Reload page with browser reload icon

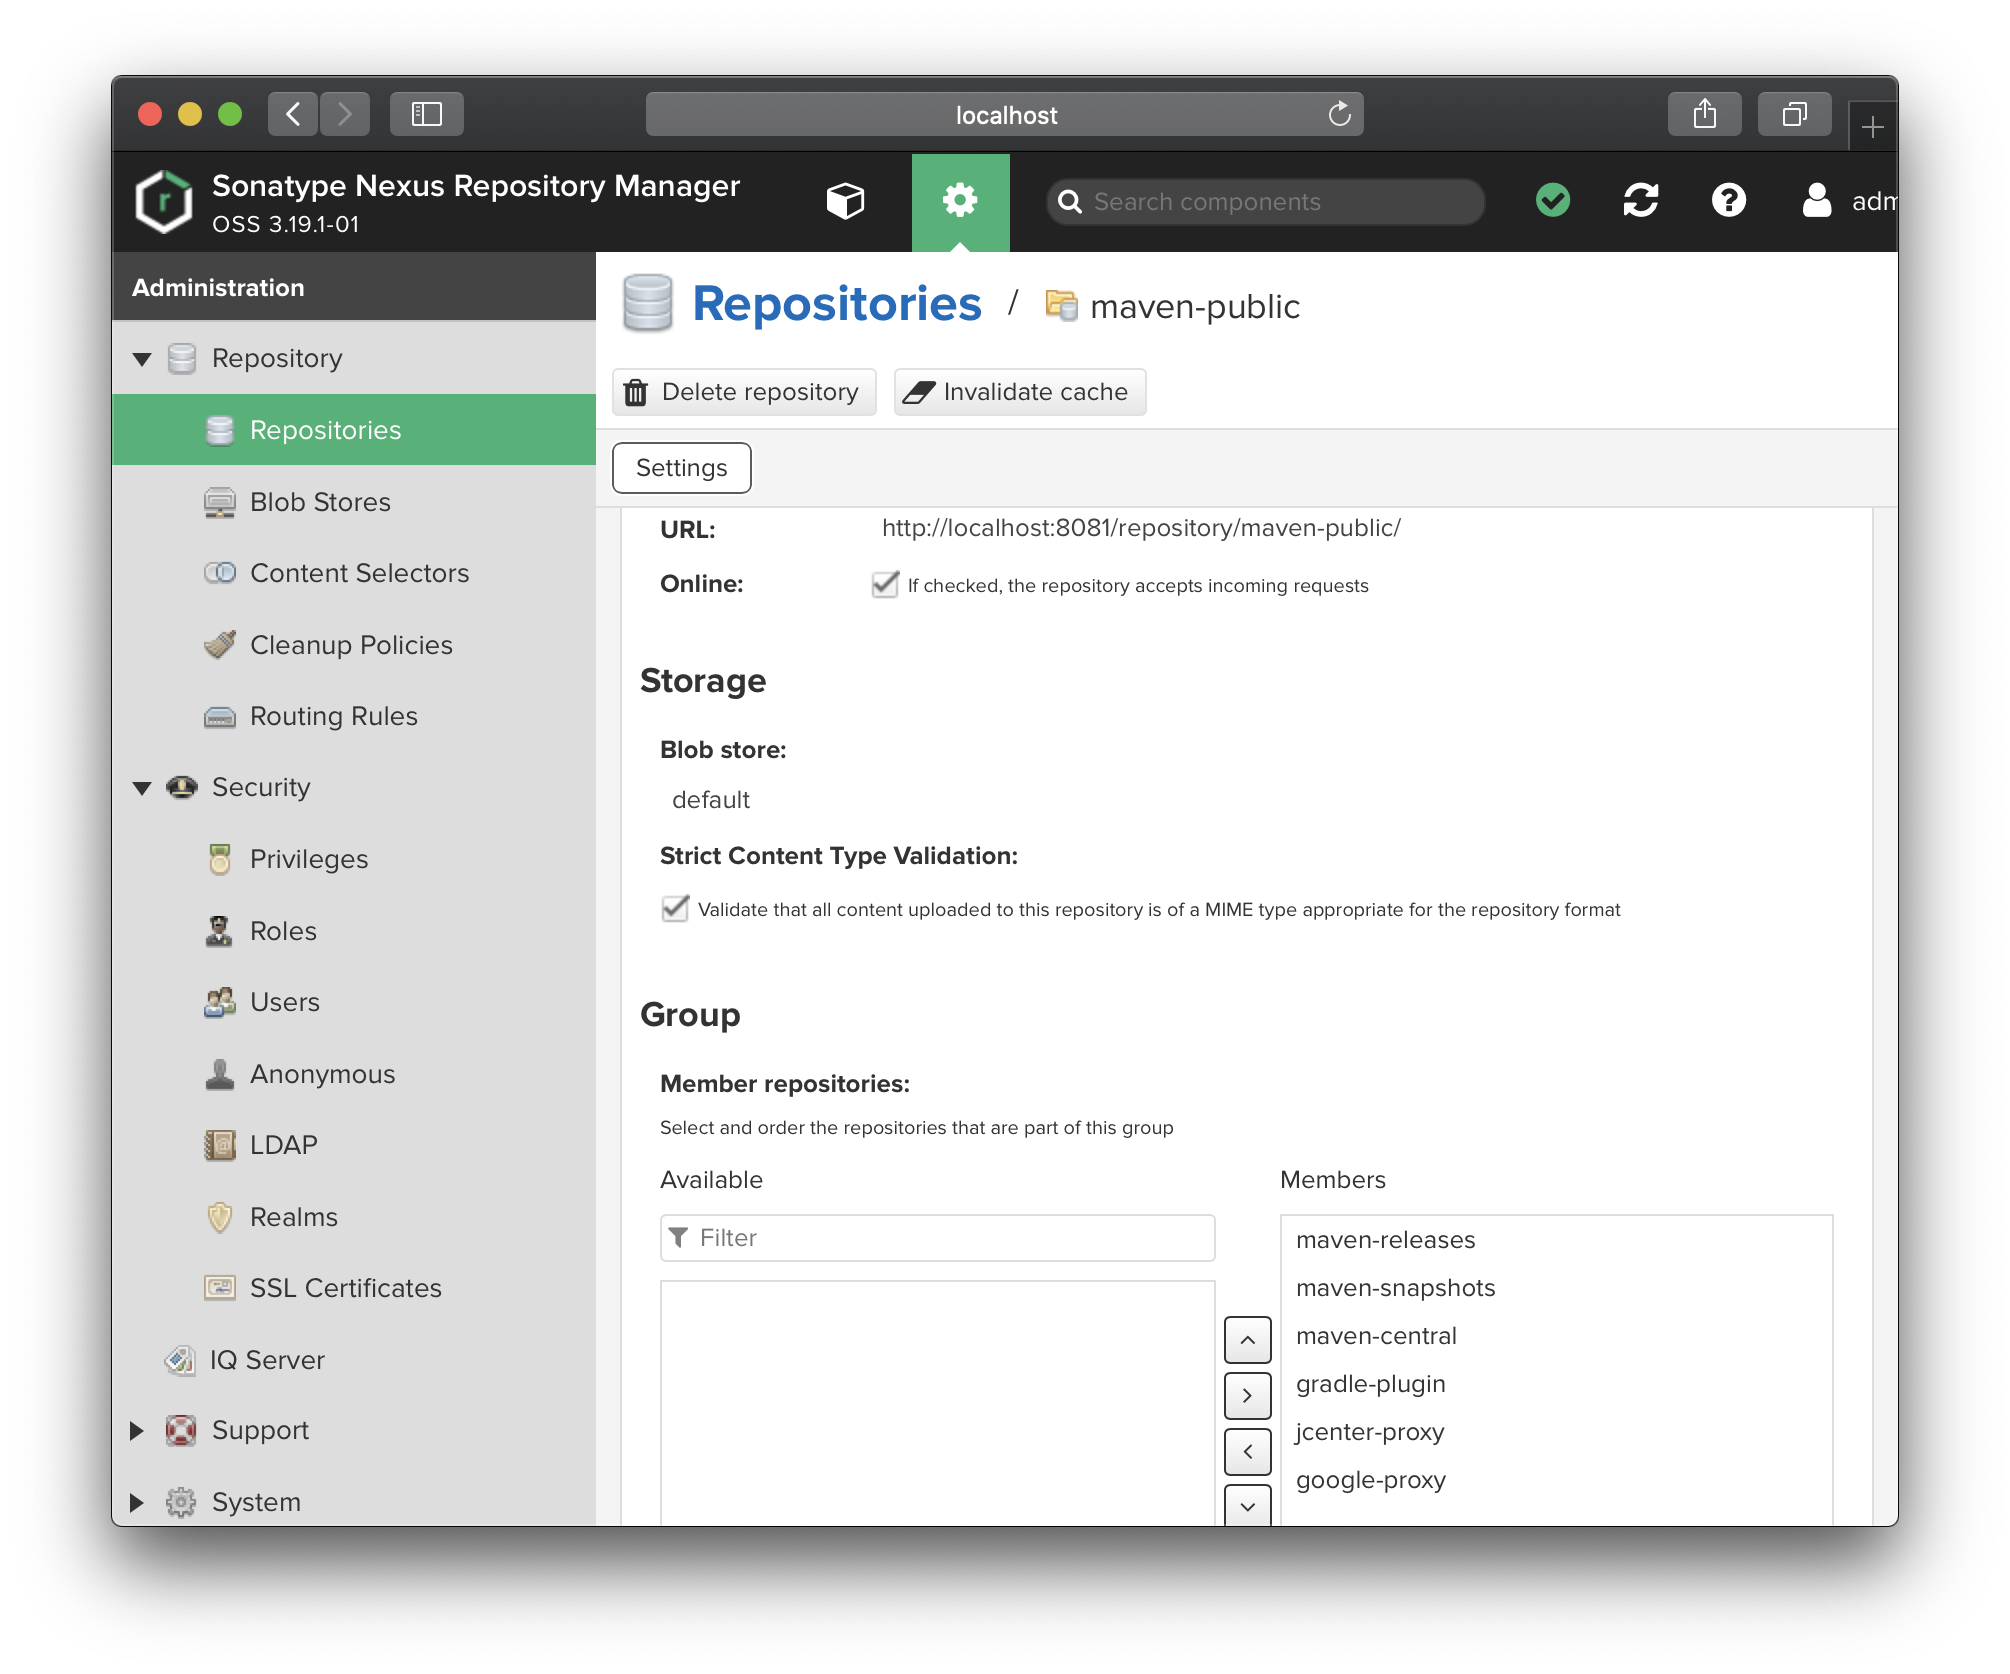click(1339, 114)
